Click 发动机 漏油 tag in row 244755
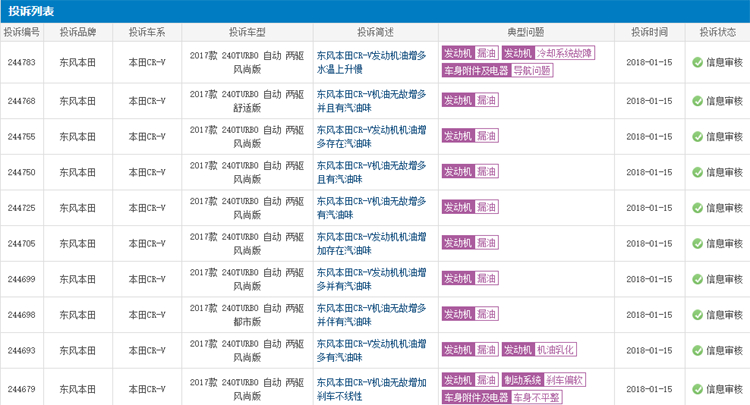This screenshot has width=750, height=405. [x=470, y=136]
